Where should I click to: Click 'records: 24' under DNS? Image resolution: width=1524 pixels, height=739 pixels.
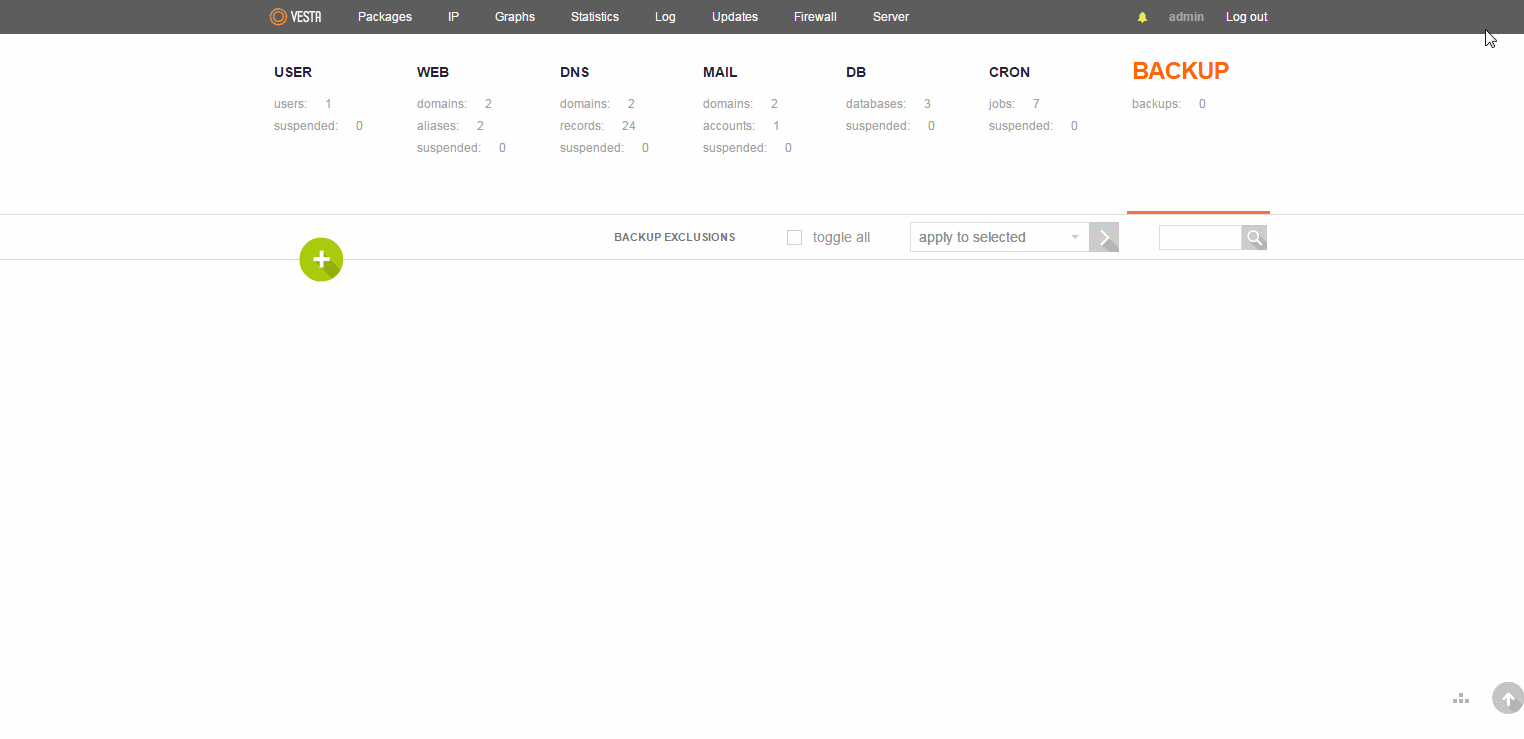pos(598,126)
